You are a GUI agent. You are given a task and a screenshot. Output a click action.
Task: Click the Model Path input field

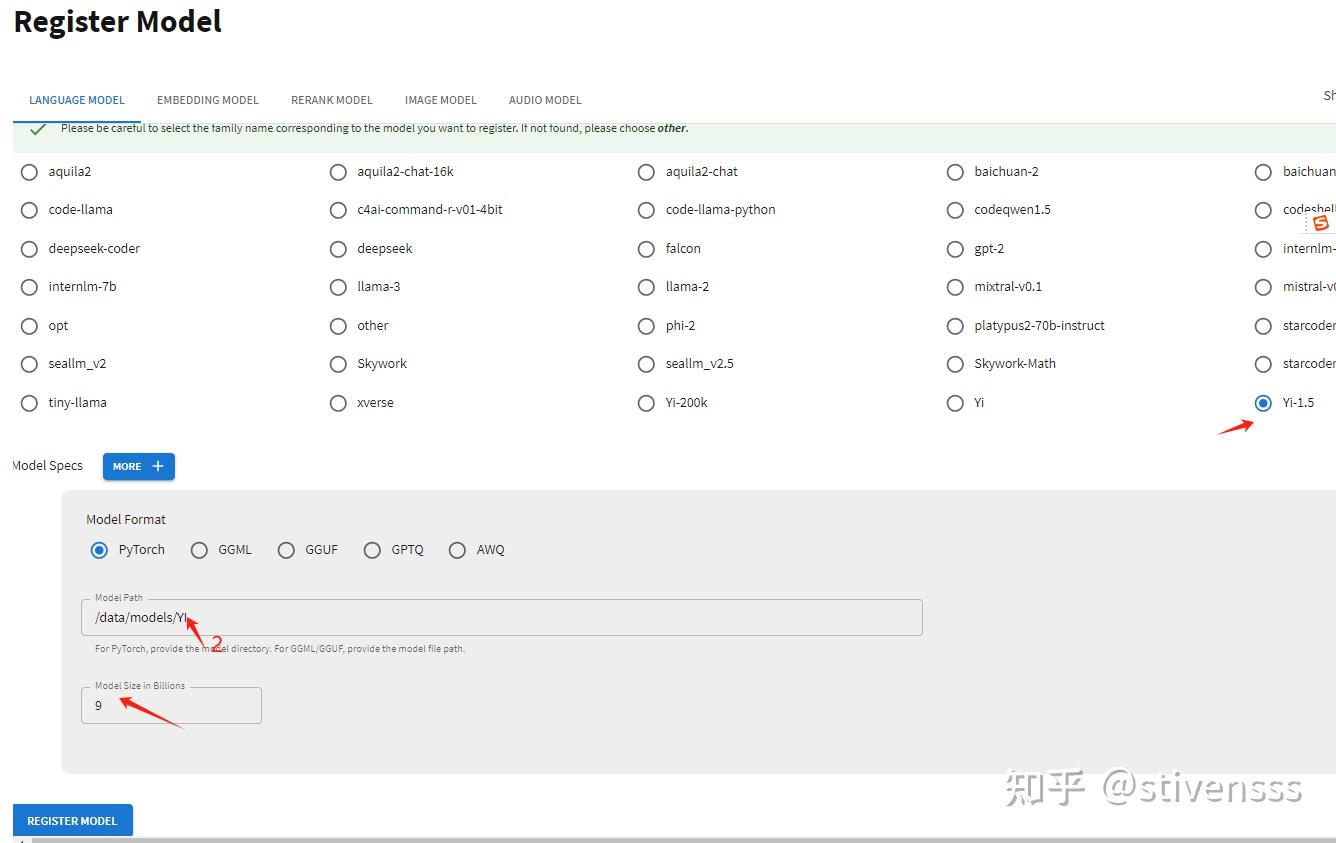[x=502, y=618]
